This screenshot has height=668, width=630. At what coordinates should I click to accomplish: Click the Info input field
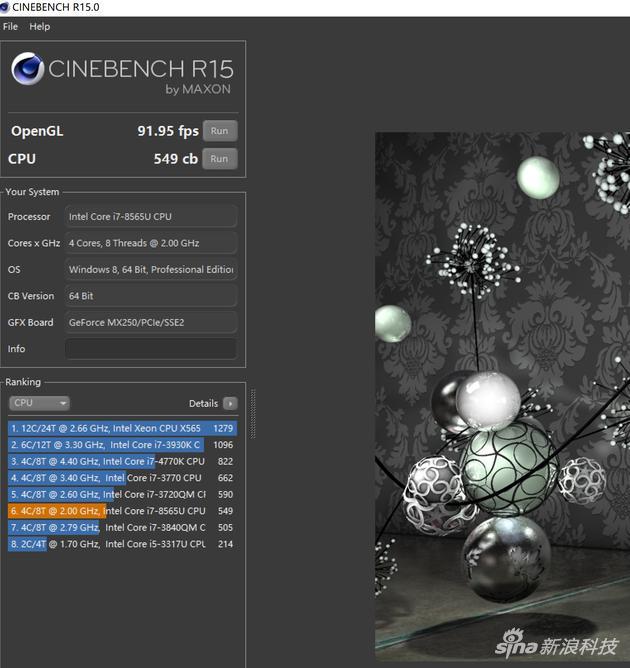coord(151,349)
